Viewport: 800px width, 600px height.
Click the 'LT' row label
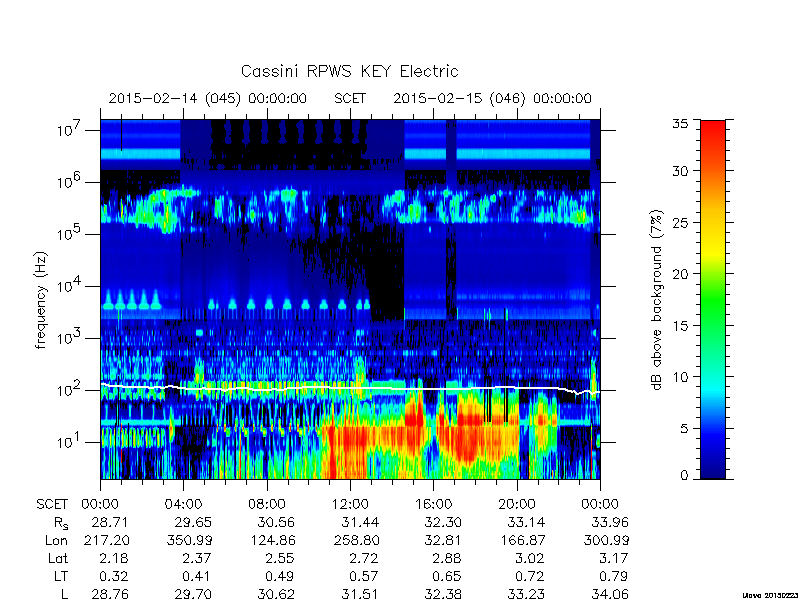[x=61, y=576]
